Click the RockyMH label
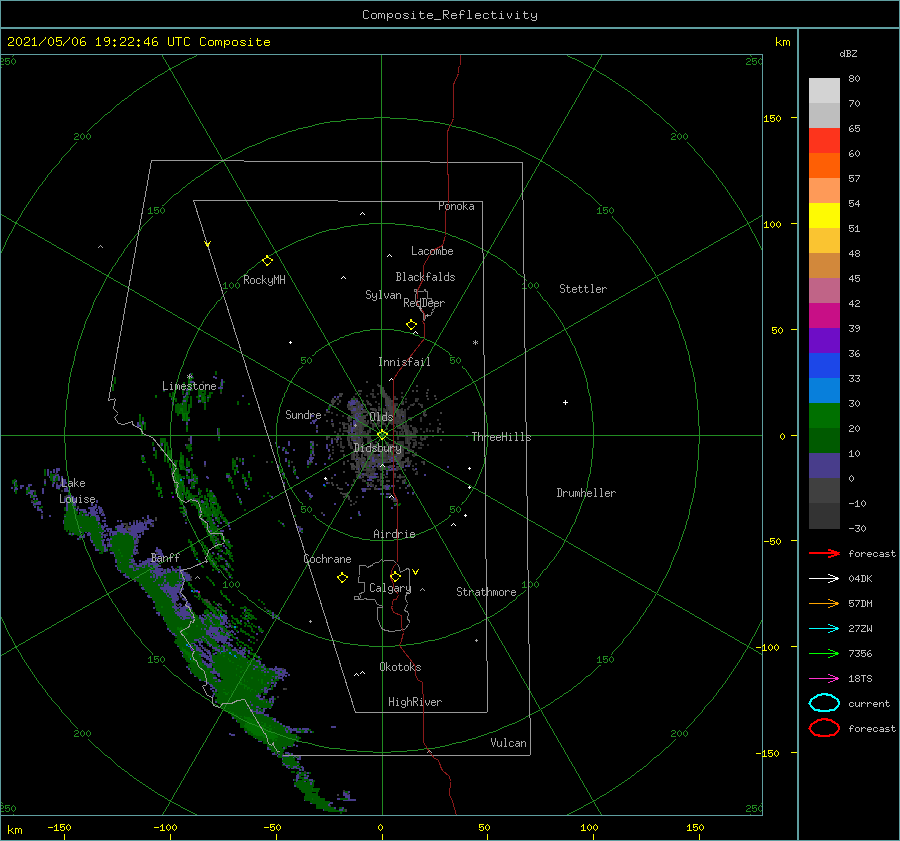 pyautogui.click(x=264, y=280)
